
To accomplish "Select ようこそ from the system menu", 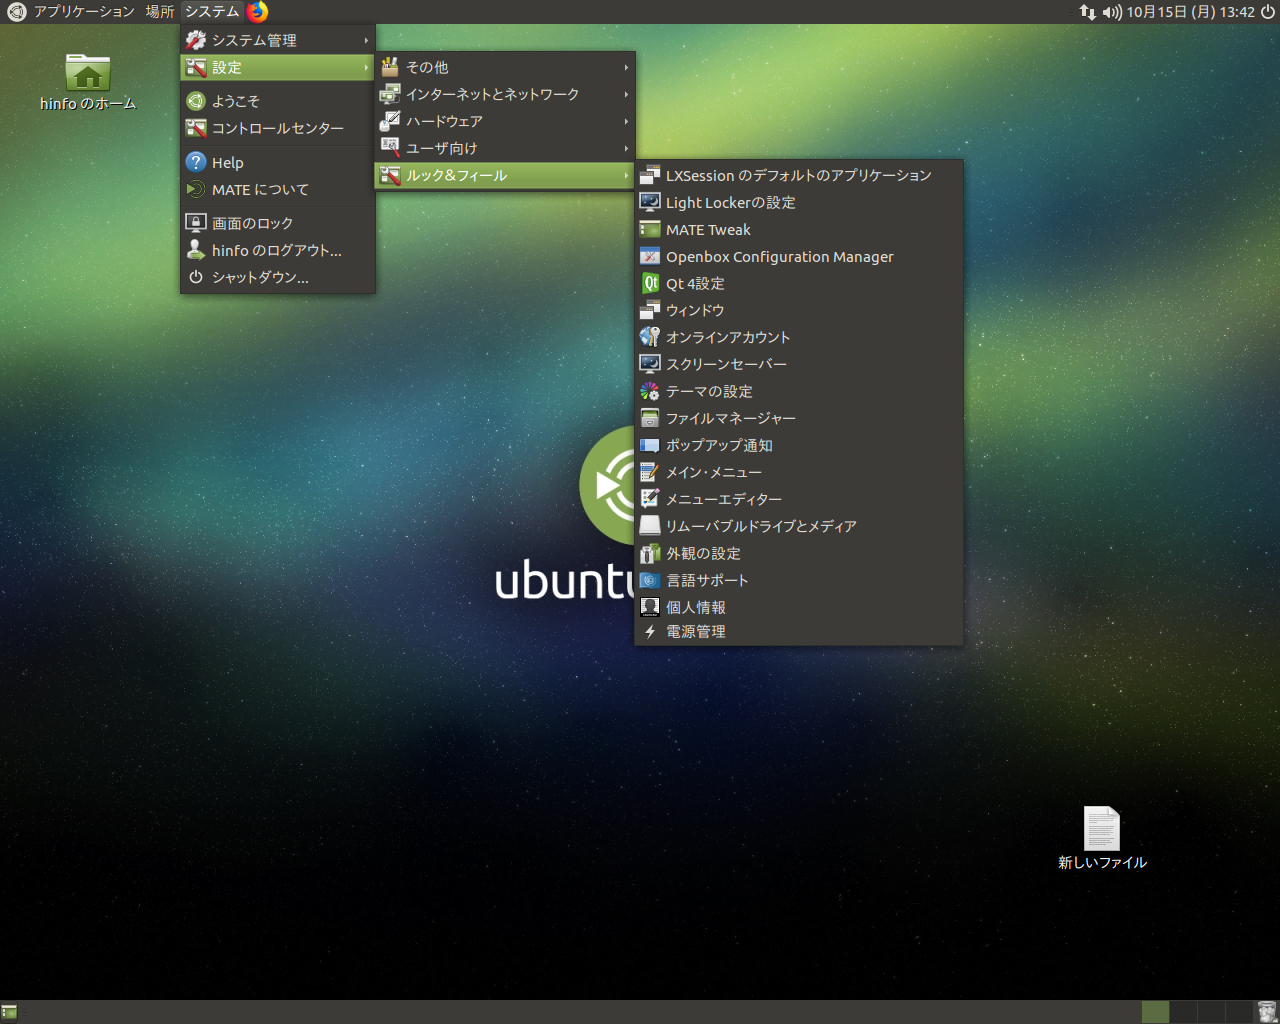I will point(278,101).
